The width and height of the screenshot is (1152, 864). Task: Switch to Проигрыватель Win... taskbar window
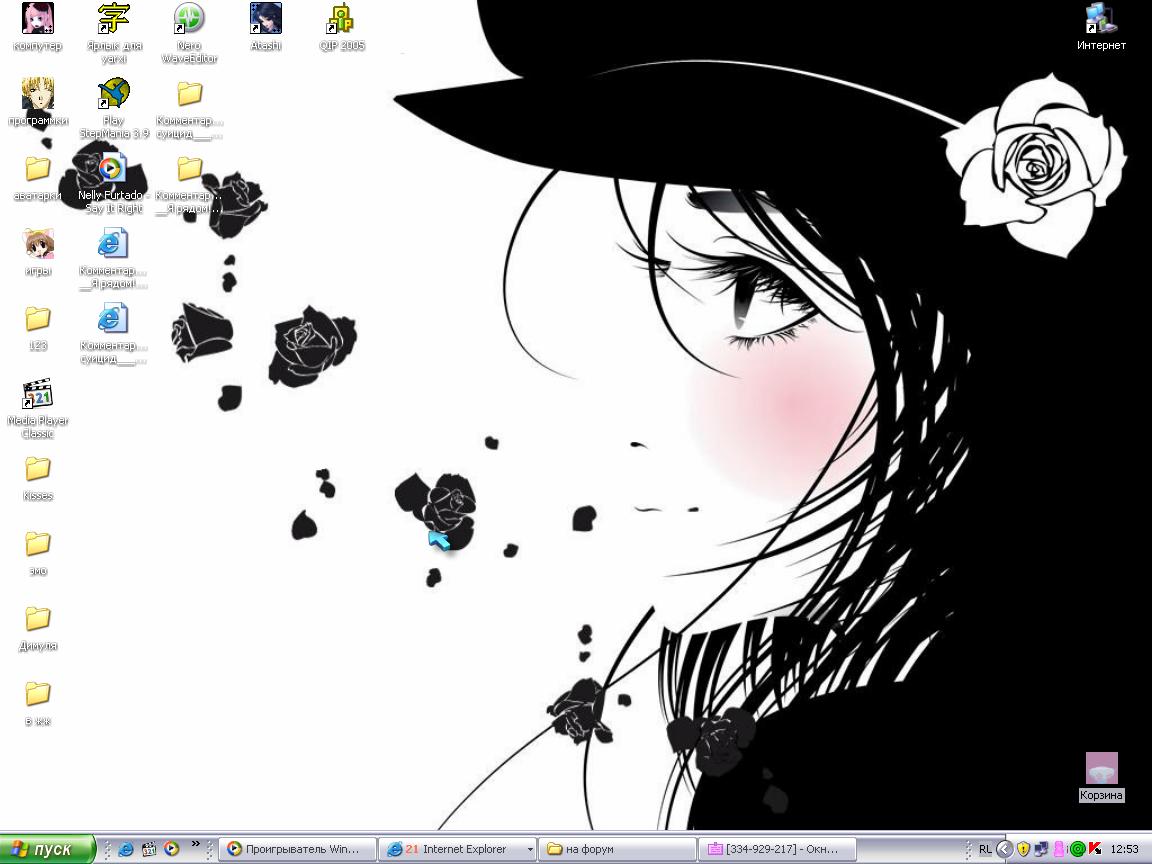click(x=298, y=849)
